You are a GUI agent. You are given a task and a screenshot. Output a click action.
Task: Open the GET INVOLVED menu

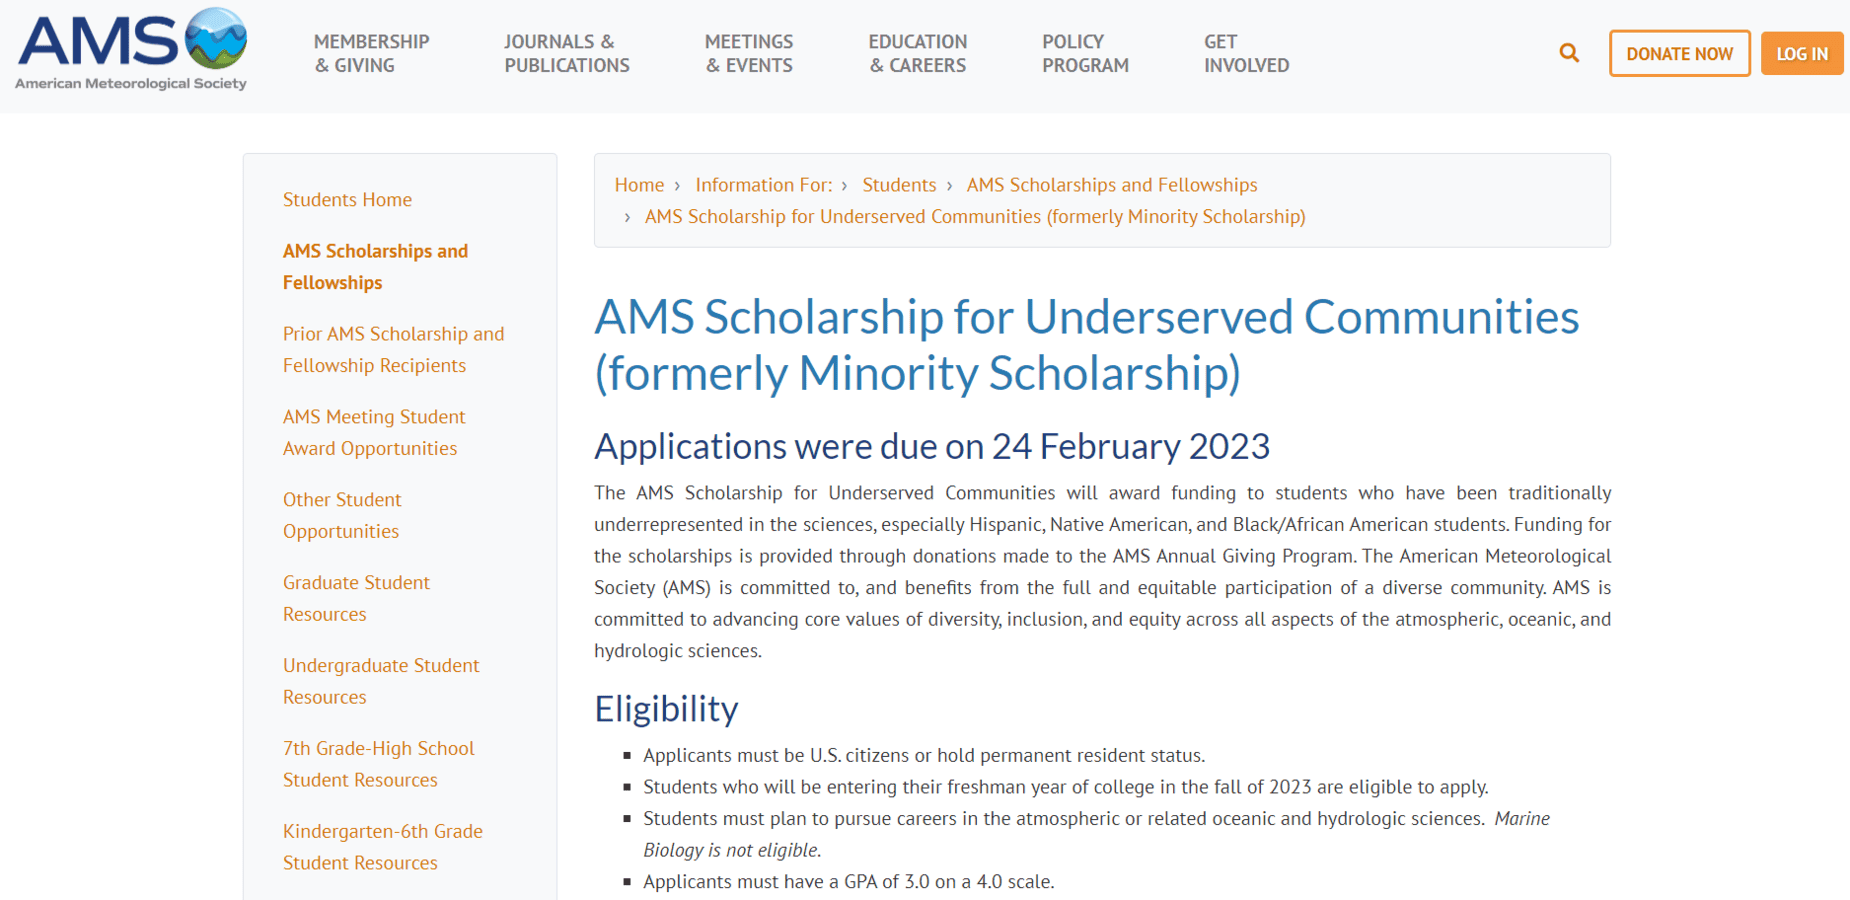pyautogui.click(x=1246, y=53)
